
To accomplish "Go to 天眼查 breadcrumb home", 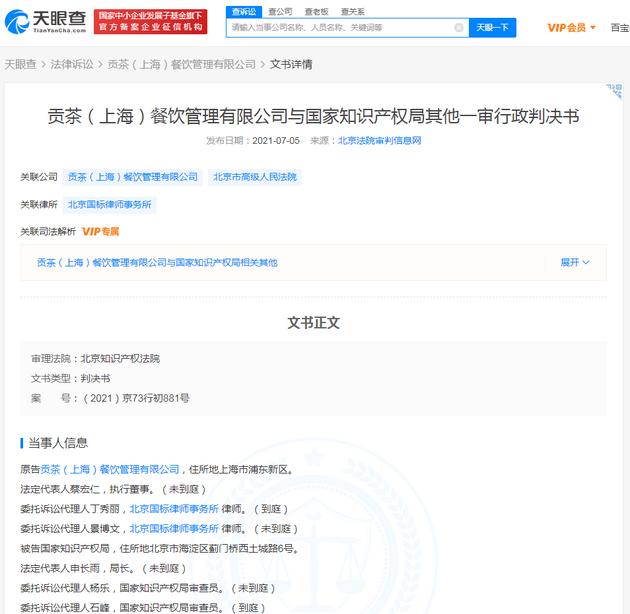I will 20,64.
